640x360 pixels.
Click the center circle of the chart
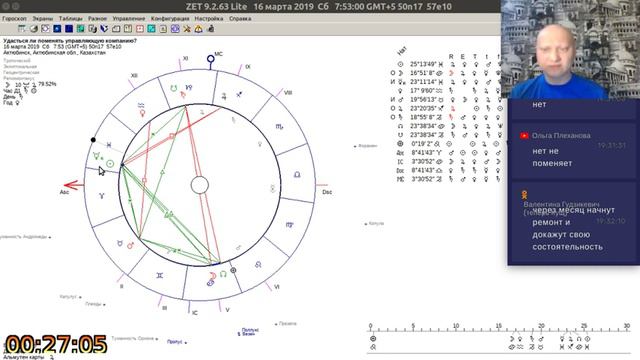pyautogui.click(x=200, y=185)
